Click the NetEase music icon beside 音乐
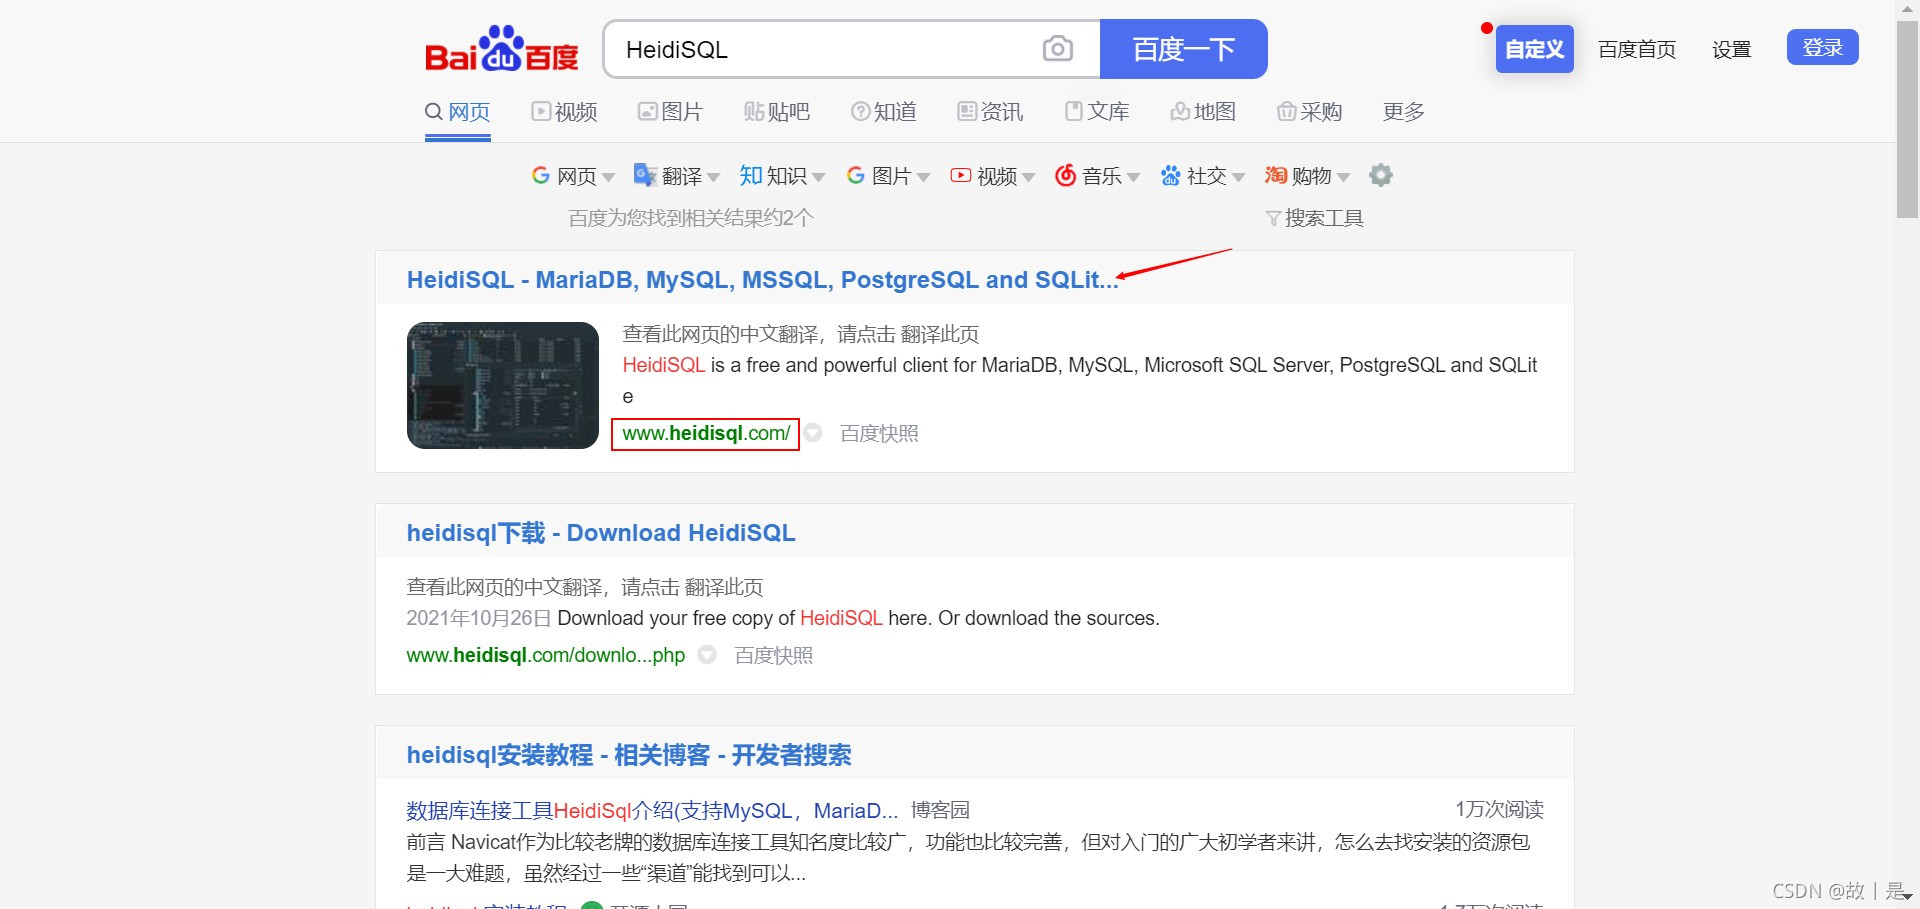Image resolution: width=1920 pixels, height=909 pixels. click(1065, 176)
